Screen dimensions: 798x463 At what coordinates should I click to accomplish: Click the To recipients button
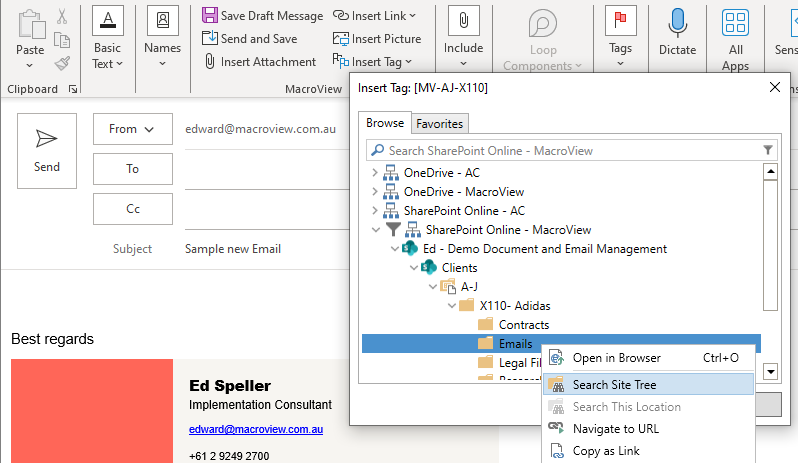pos(133,169)
